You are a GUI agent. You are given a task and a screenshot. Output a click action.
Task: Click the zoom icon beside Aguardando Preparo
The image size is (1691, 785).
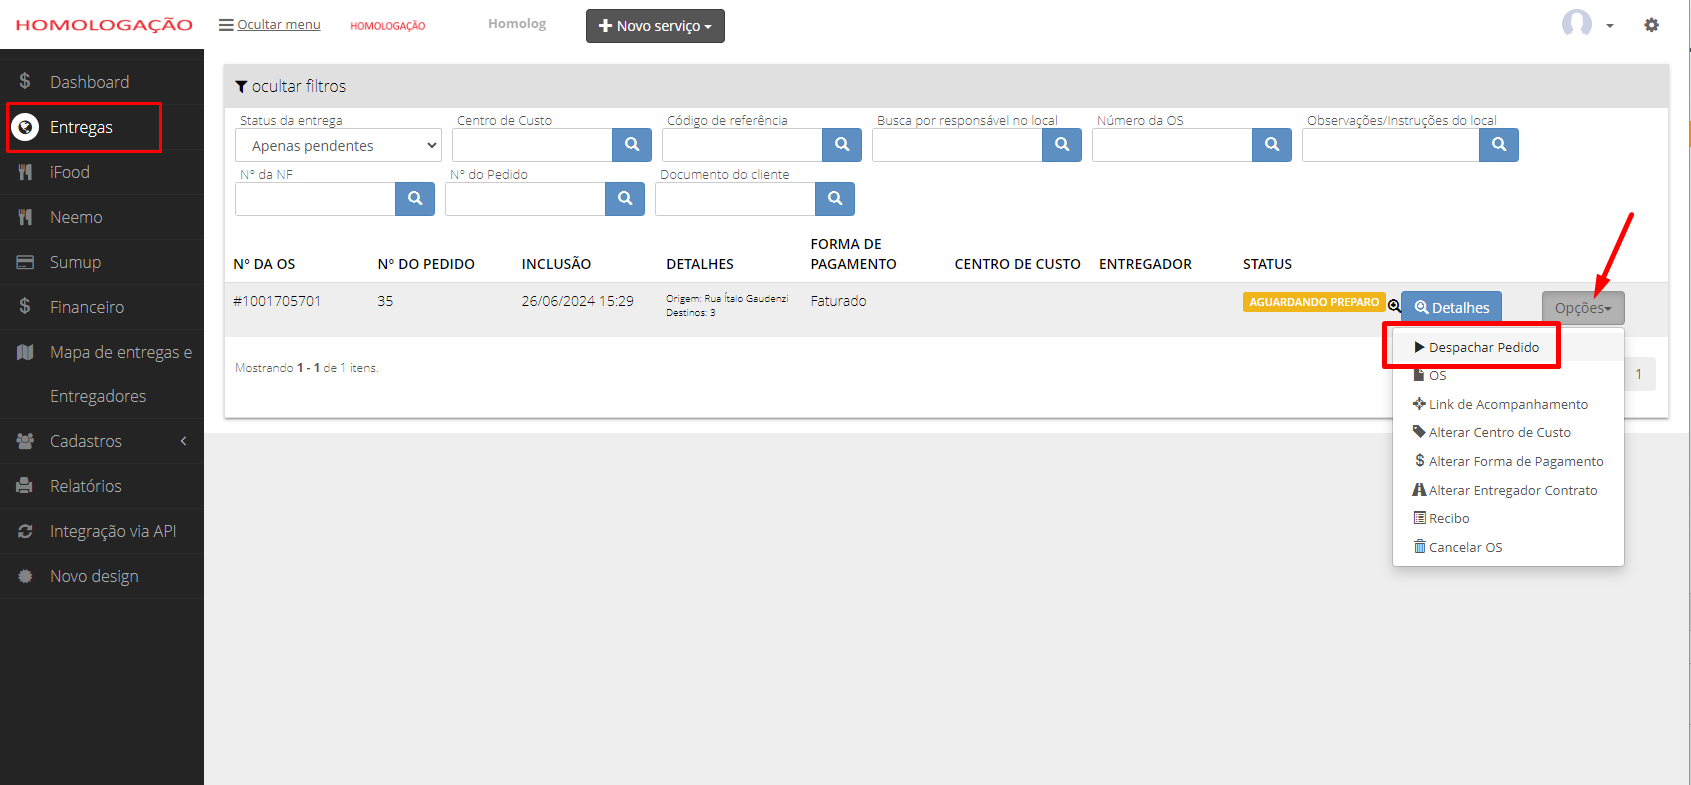click(1394, 305)
